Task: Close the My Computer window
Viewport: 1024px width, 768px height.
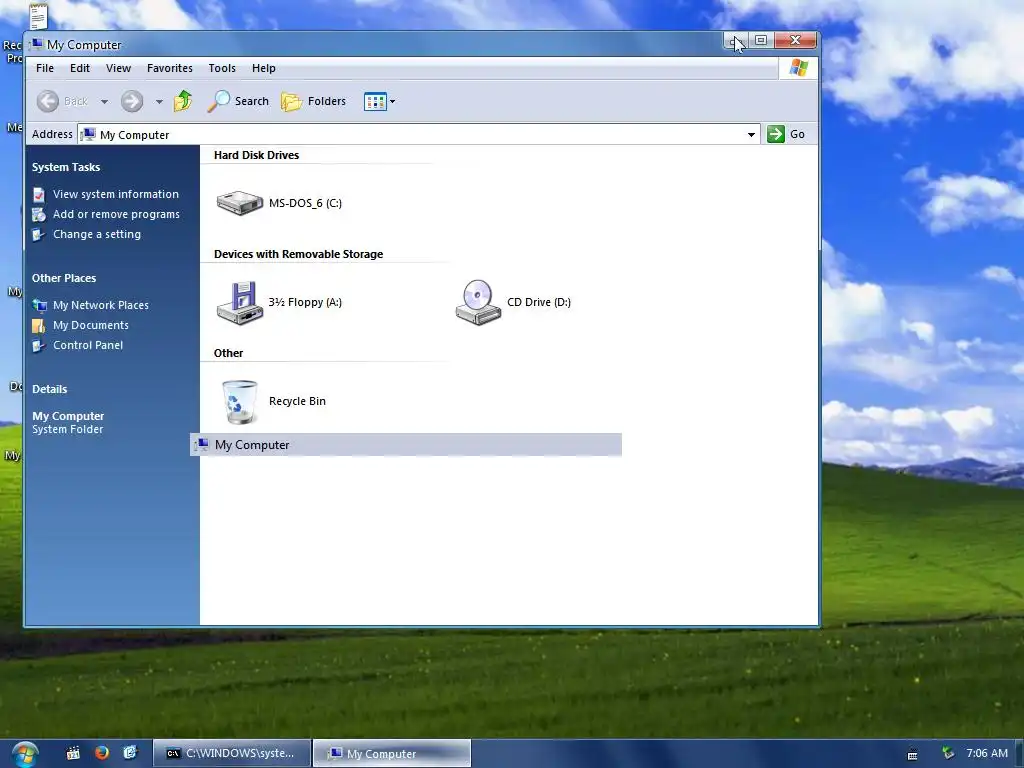Action: (795, 40)
